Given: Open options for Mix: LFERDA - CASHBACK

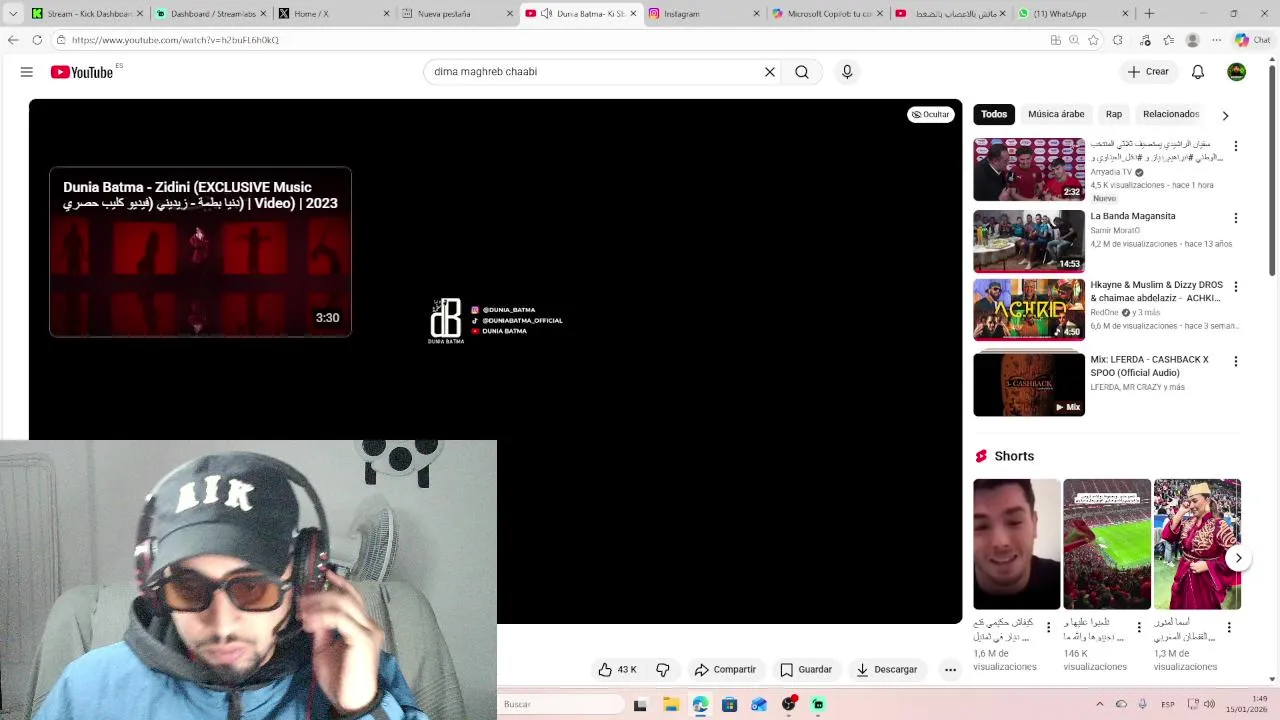Looking at the screenshot, I should pyautogui.click(x=1236, y=361).
